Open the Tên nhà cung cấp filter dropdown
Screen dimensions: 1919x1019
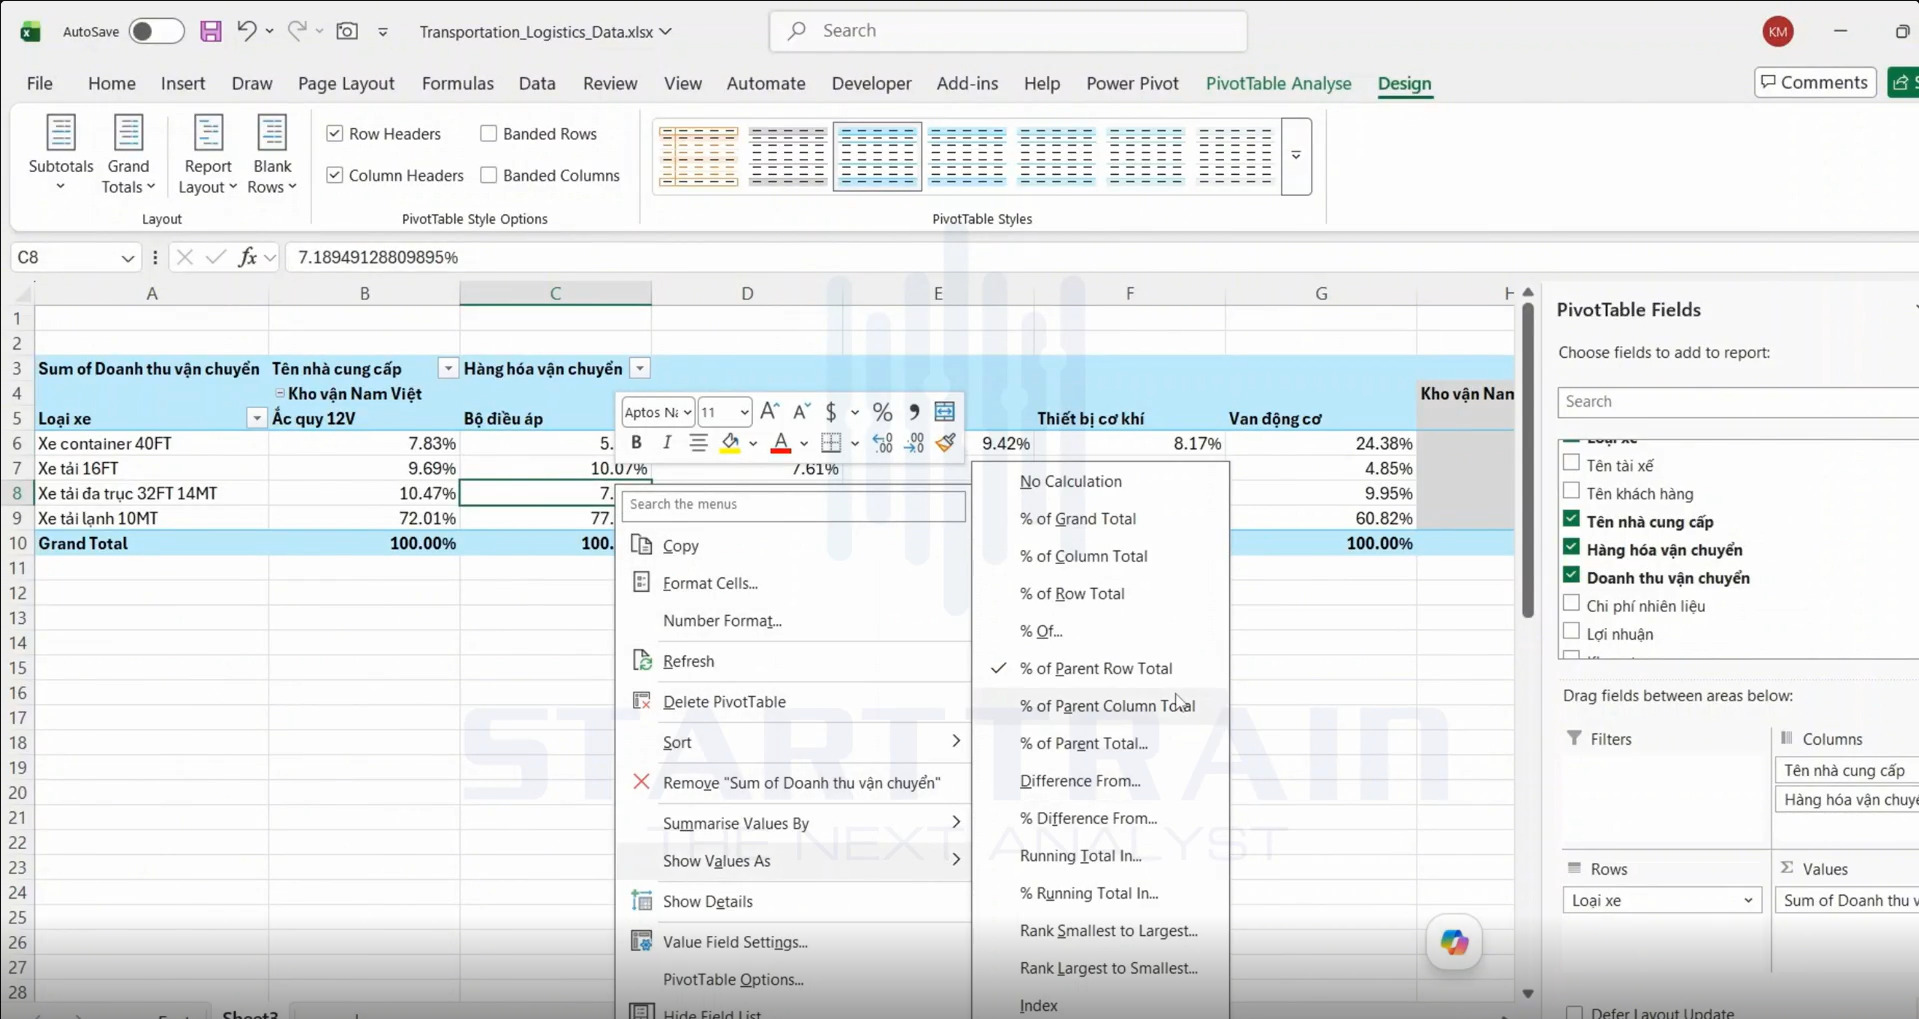coord(448,369)
